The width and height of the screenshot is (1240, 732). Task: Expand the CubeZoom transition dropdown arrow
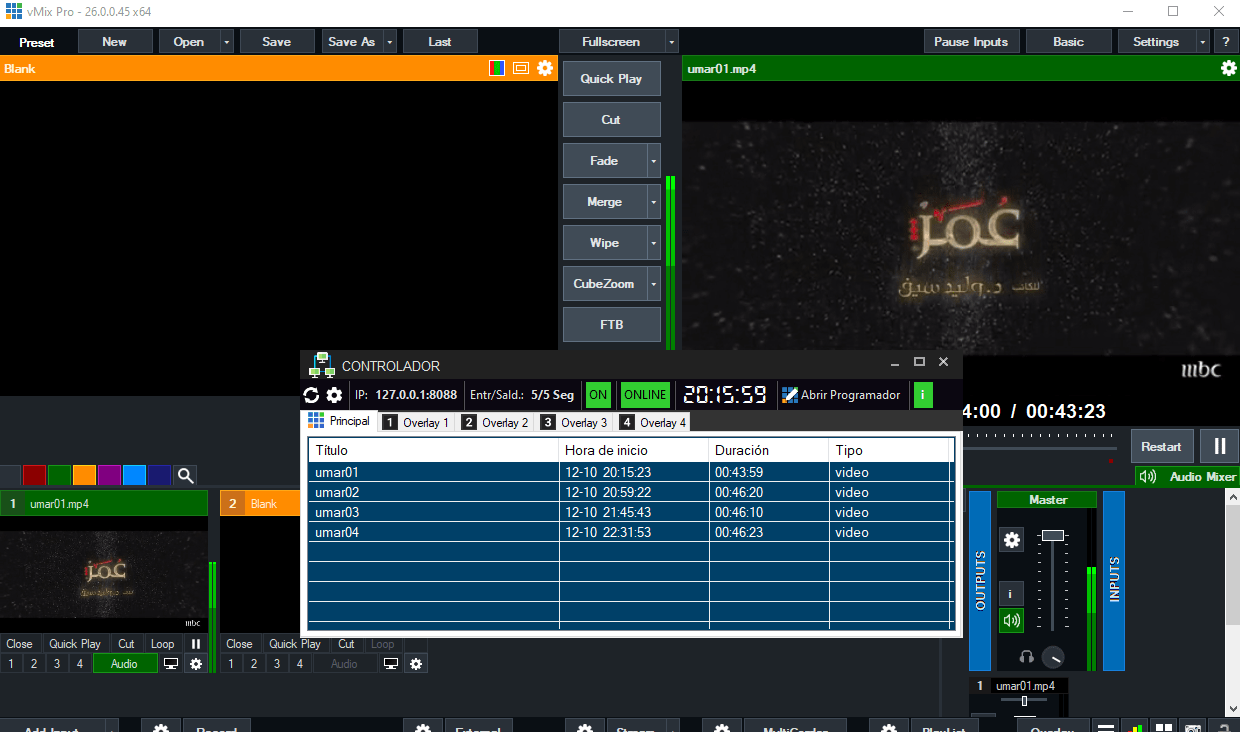point(654,284)
